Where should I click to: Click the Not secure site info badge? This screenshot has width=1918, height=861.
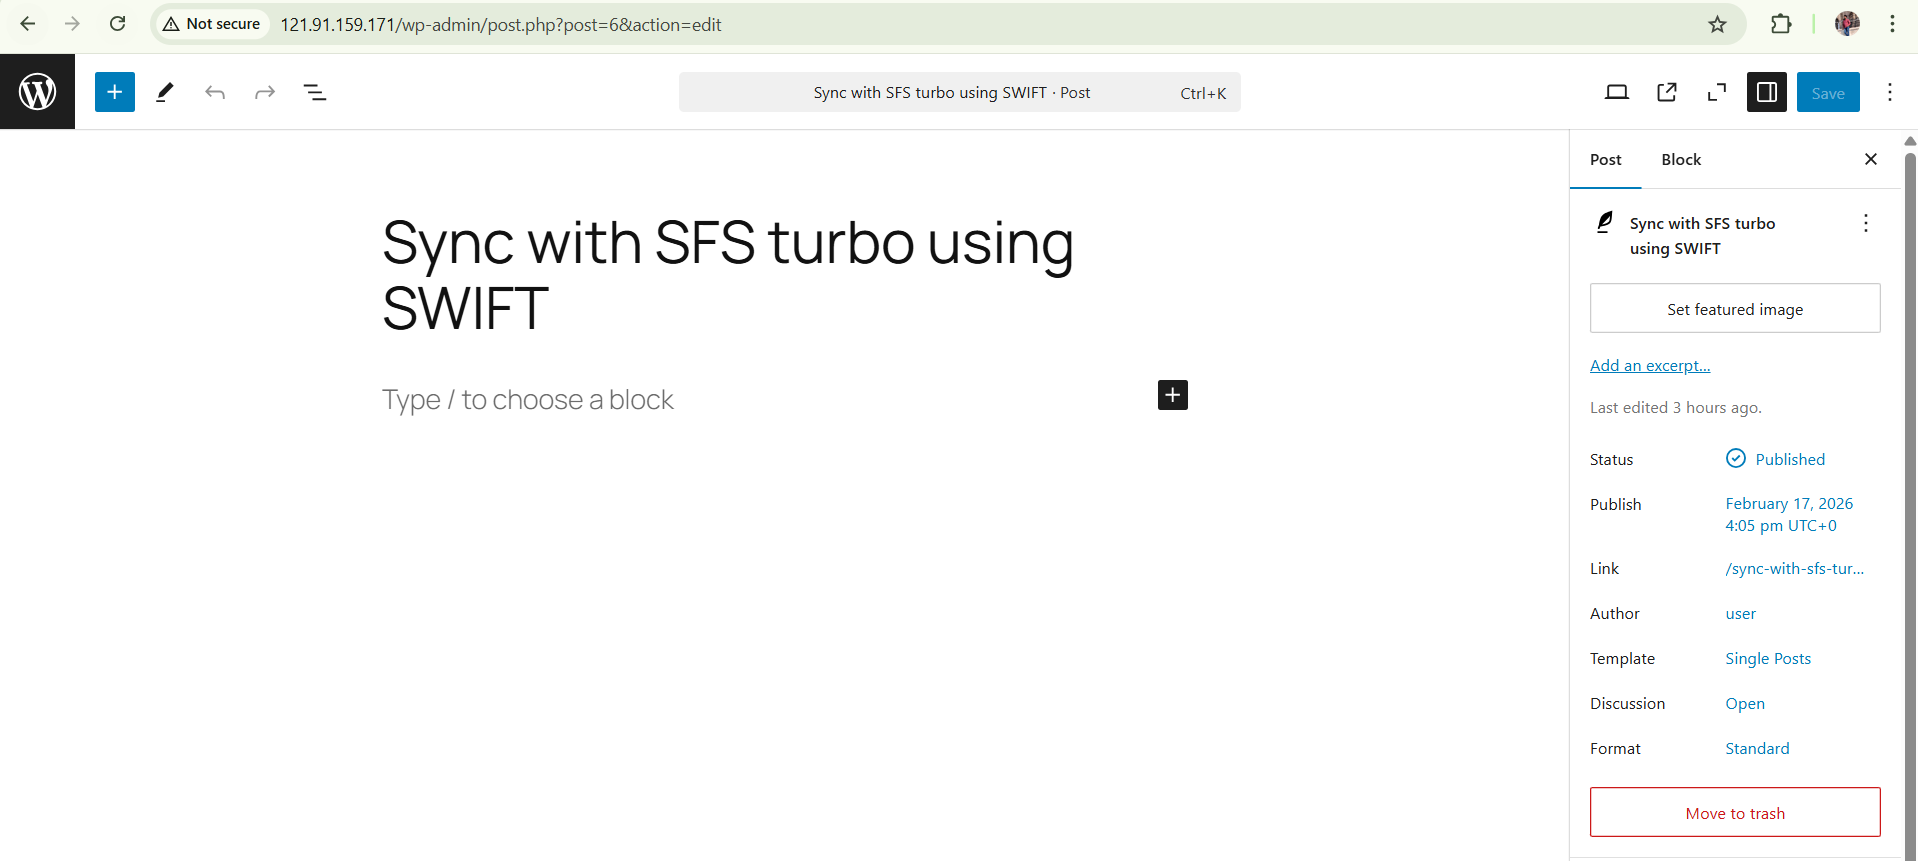[211, 24]
